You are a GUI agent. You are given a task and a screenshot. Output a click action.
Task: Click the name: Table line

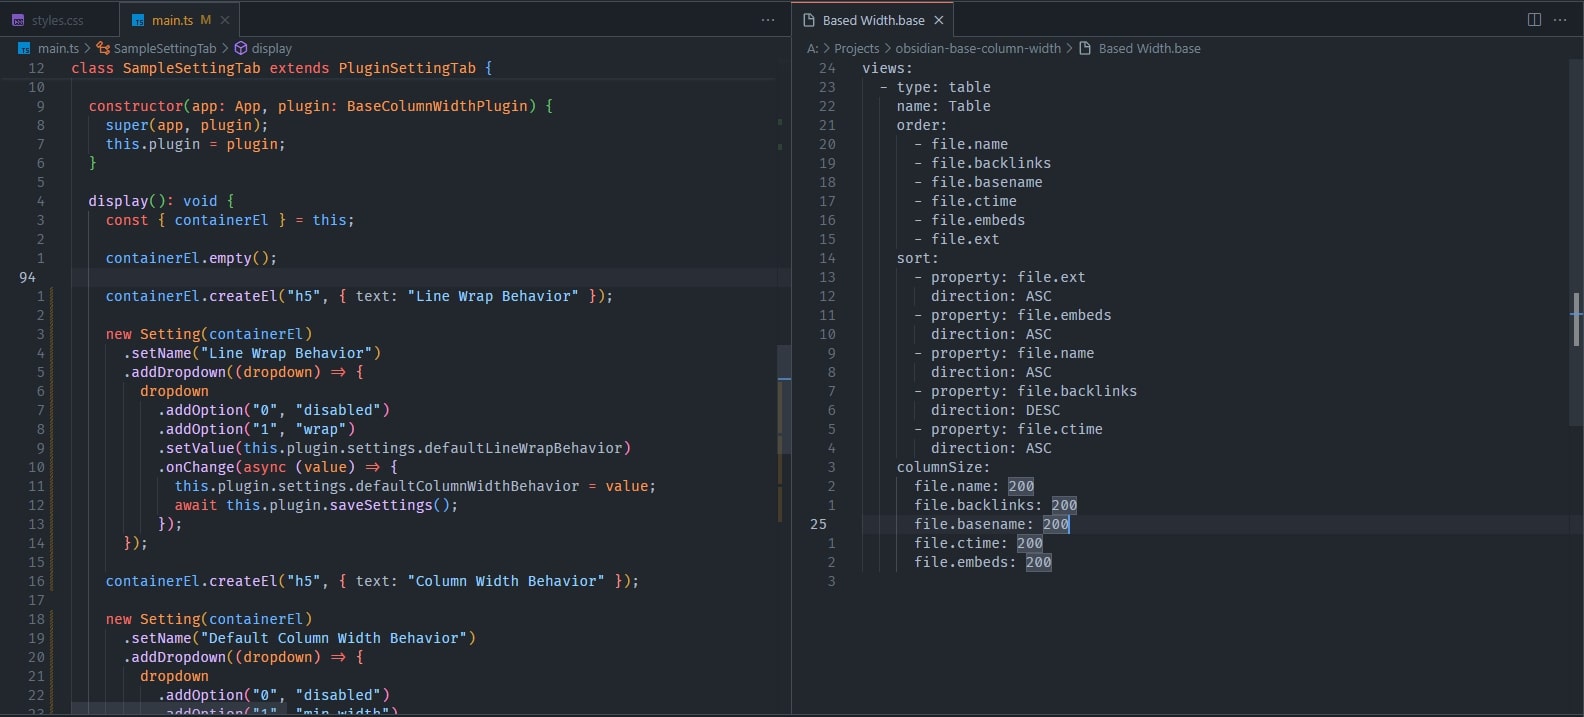point(943,106)
